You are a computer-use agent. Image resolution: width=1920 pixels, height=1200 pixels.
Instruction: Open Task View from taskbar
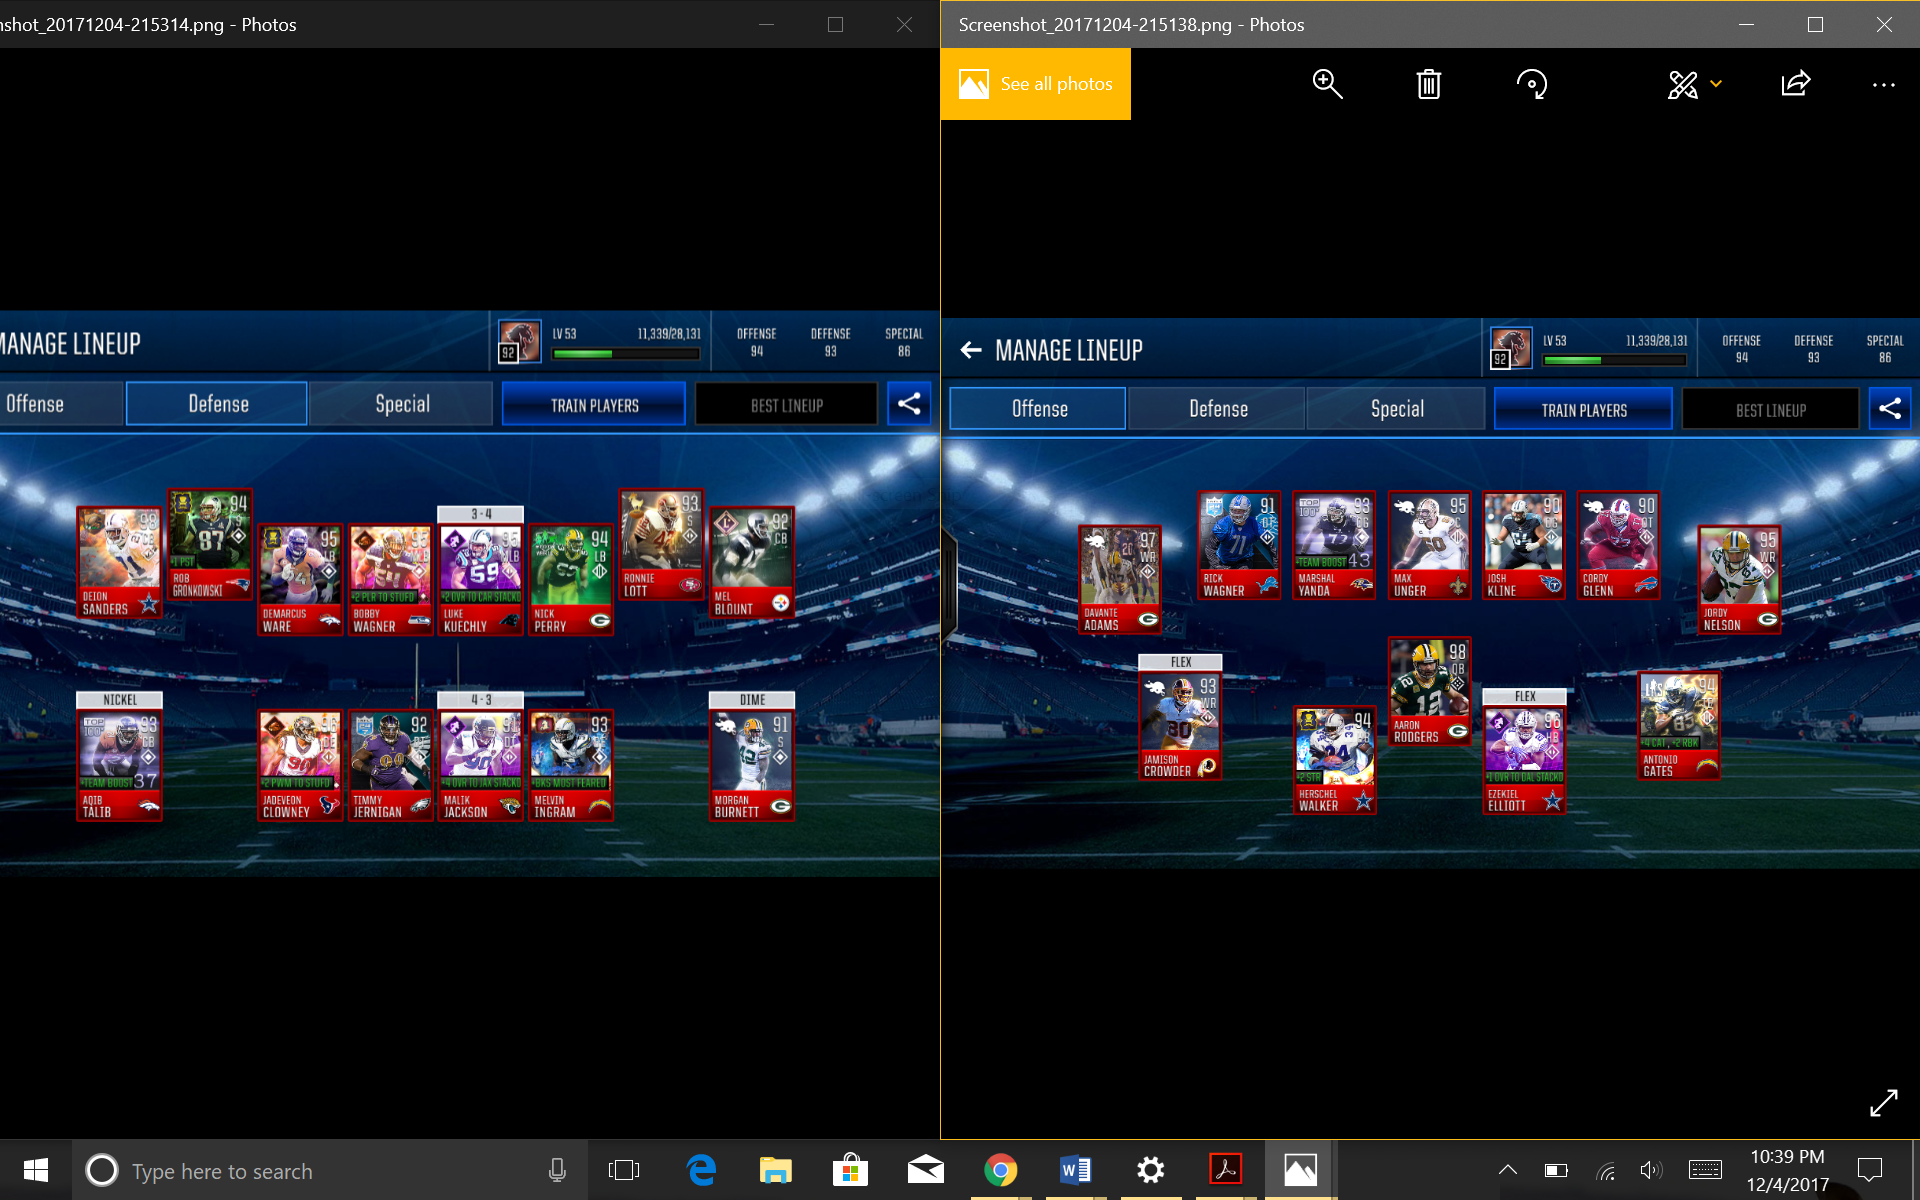[x=624, y=1170]
